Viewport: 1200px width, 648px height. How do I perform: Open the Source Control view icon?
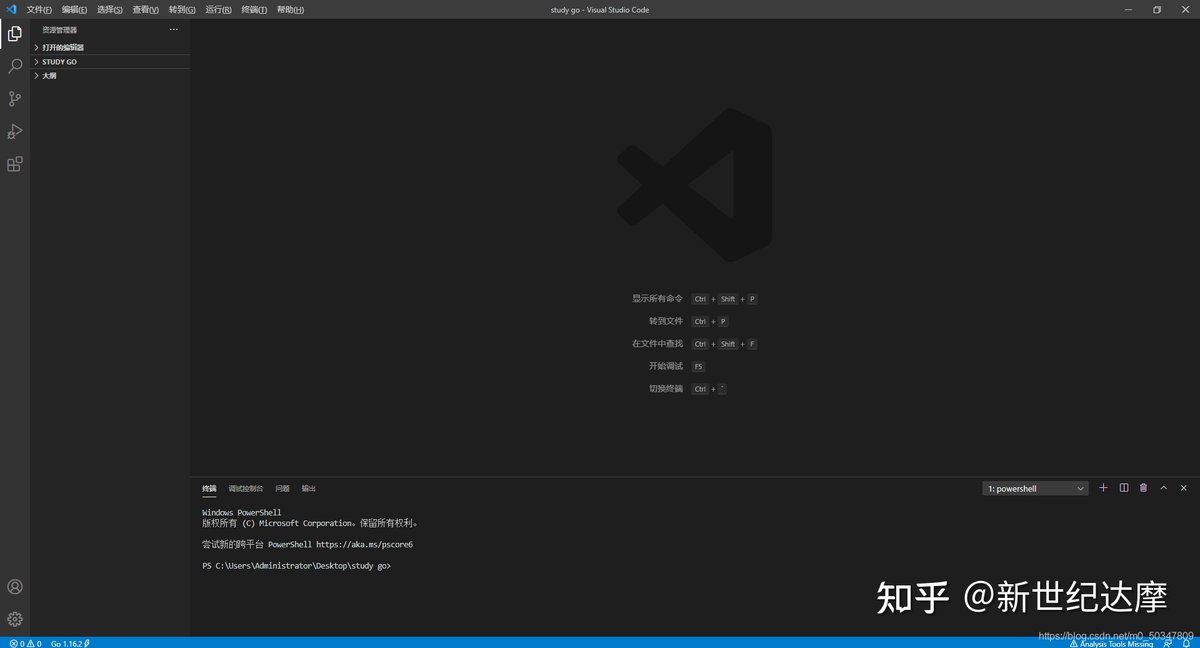(15, 99)
